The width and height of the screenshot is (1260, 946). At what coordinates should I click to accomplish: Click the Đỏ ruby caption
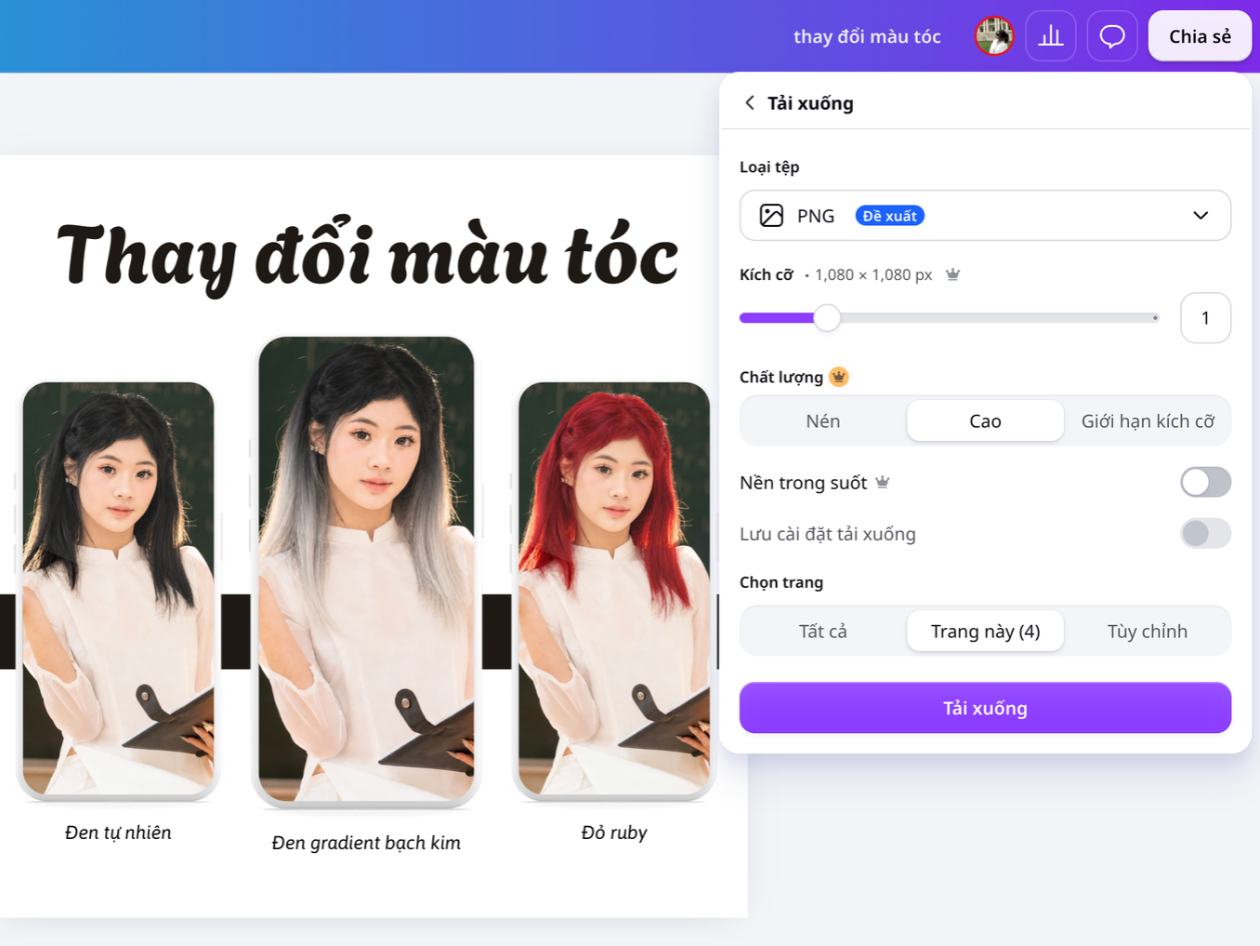click(x=614, y=832)
